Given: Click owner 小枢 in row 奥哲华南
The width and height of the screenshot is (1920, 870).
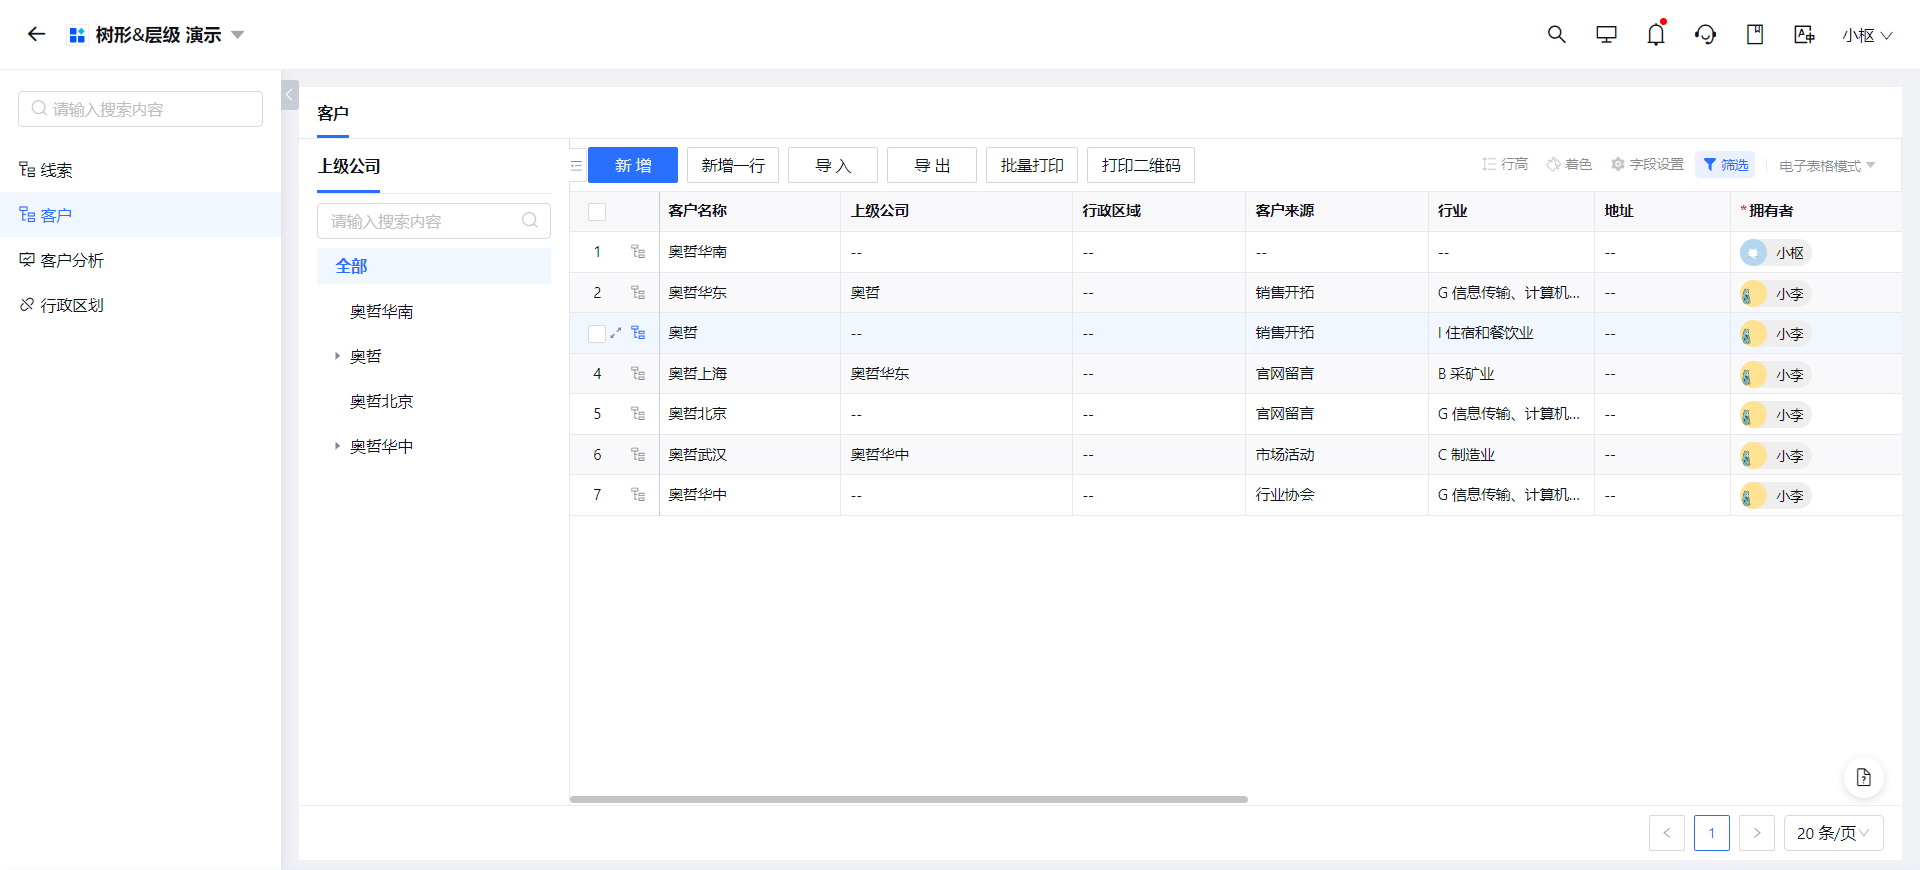Looking at the screenshot, I should click(1776, 253).
